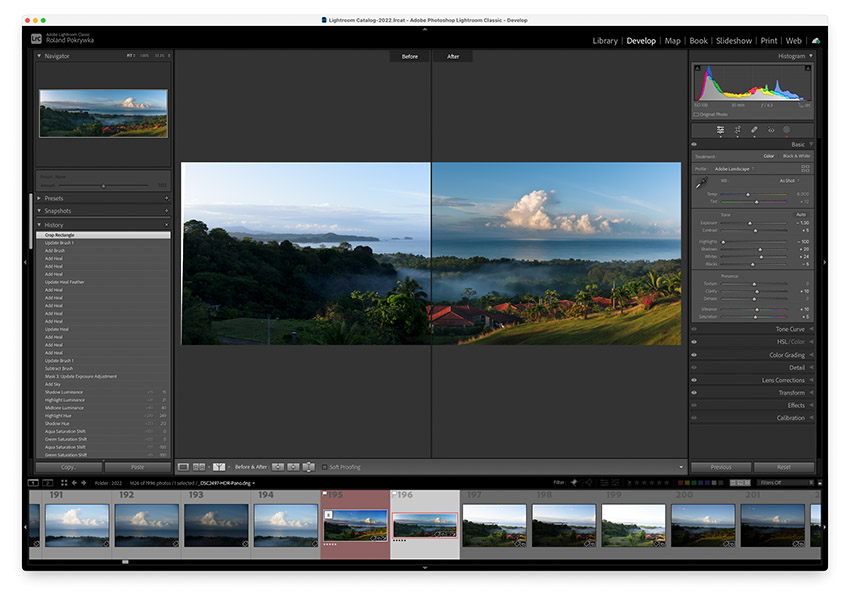Open the Slideshow module
Image resolution: width=850 pixels, height=600 pixels.
(733, 41)
